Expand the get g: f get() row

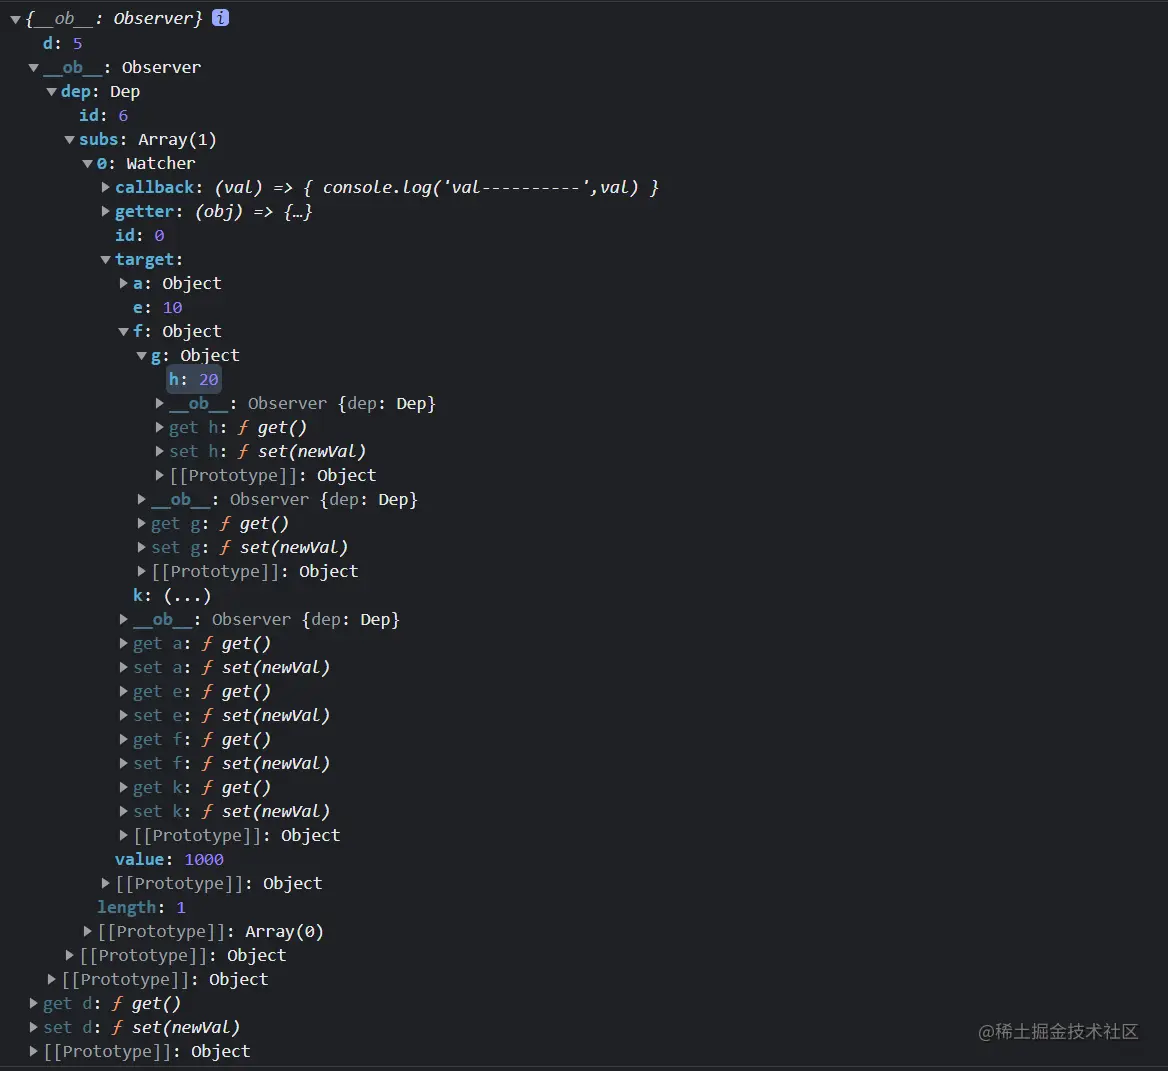pos(142,524)
